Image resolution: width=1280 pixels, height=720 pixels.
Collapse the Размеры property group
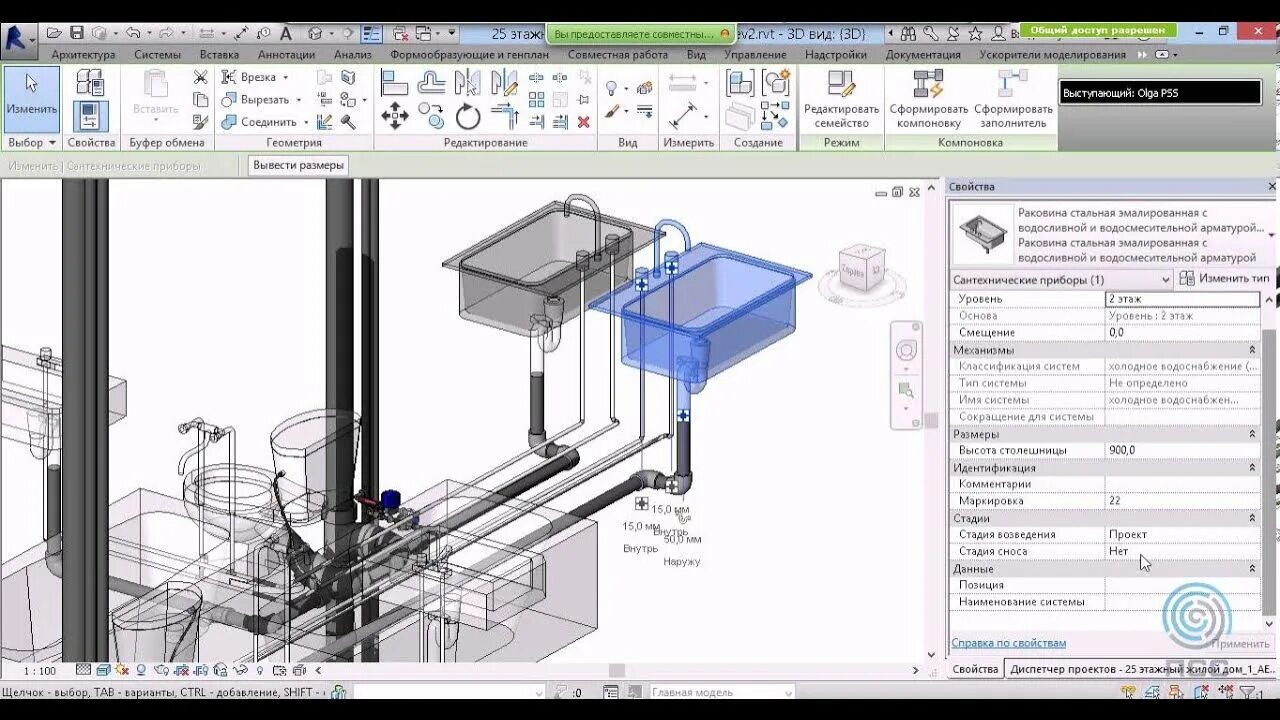tap(1252, 434)
